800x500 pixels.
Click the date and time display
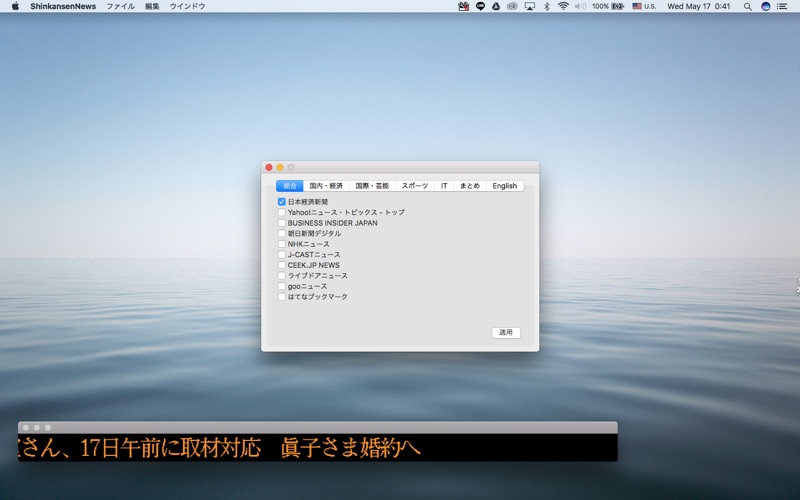(x=698, y=6)
